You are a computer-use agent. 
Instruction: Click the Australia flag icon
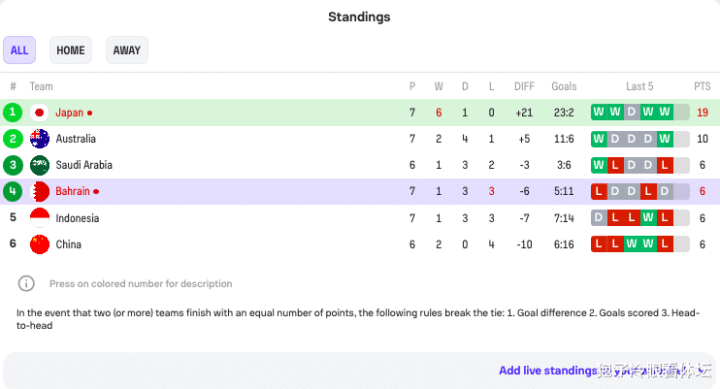(39, 139)
